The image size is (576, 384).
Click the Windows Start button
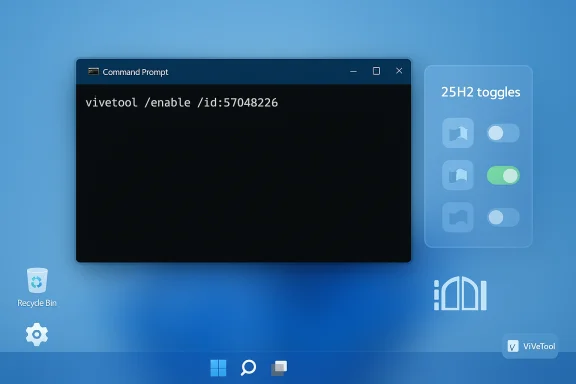218,367
